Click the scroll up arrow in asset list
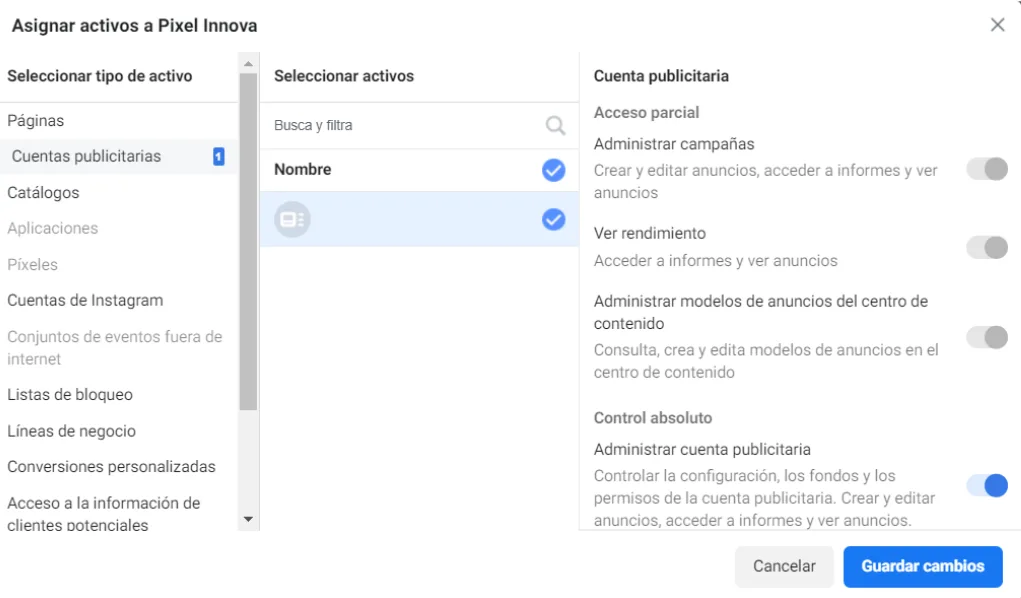1021x598 pixels. coord(249,64)
